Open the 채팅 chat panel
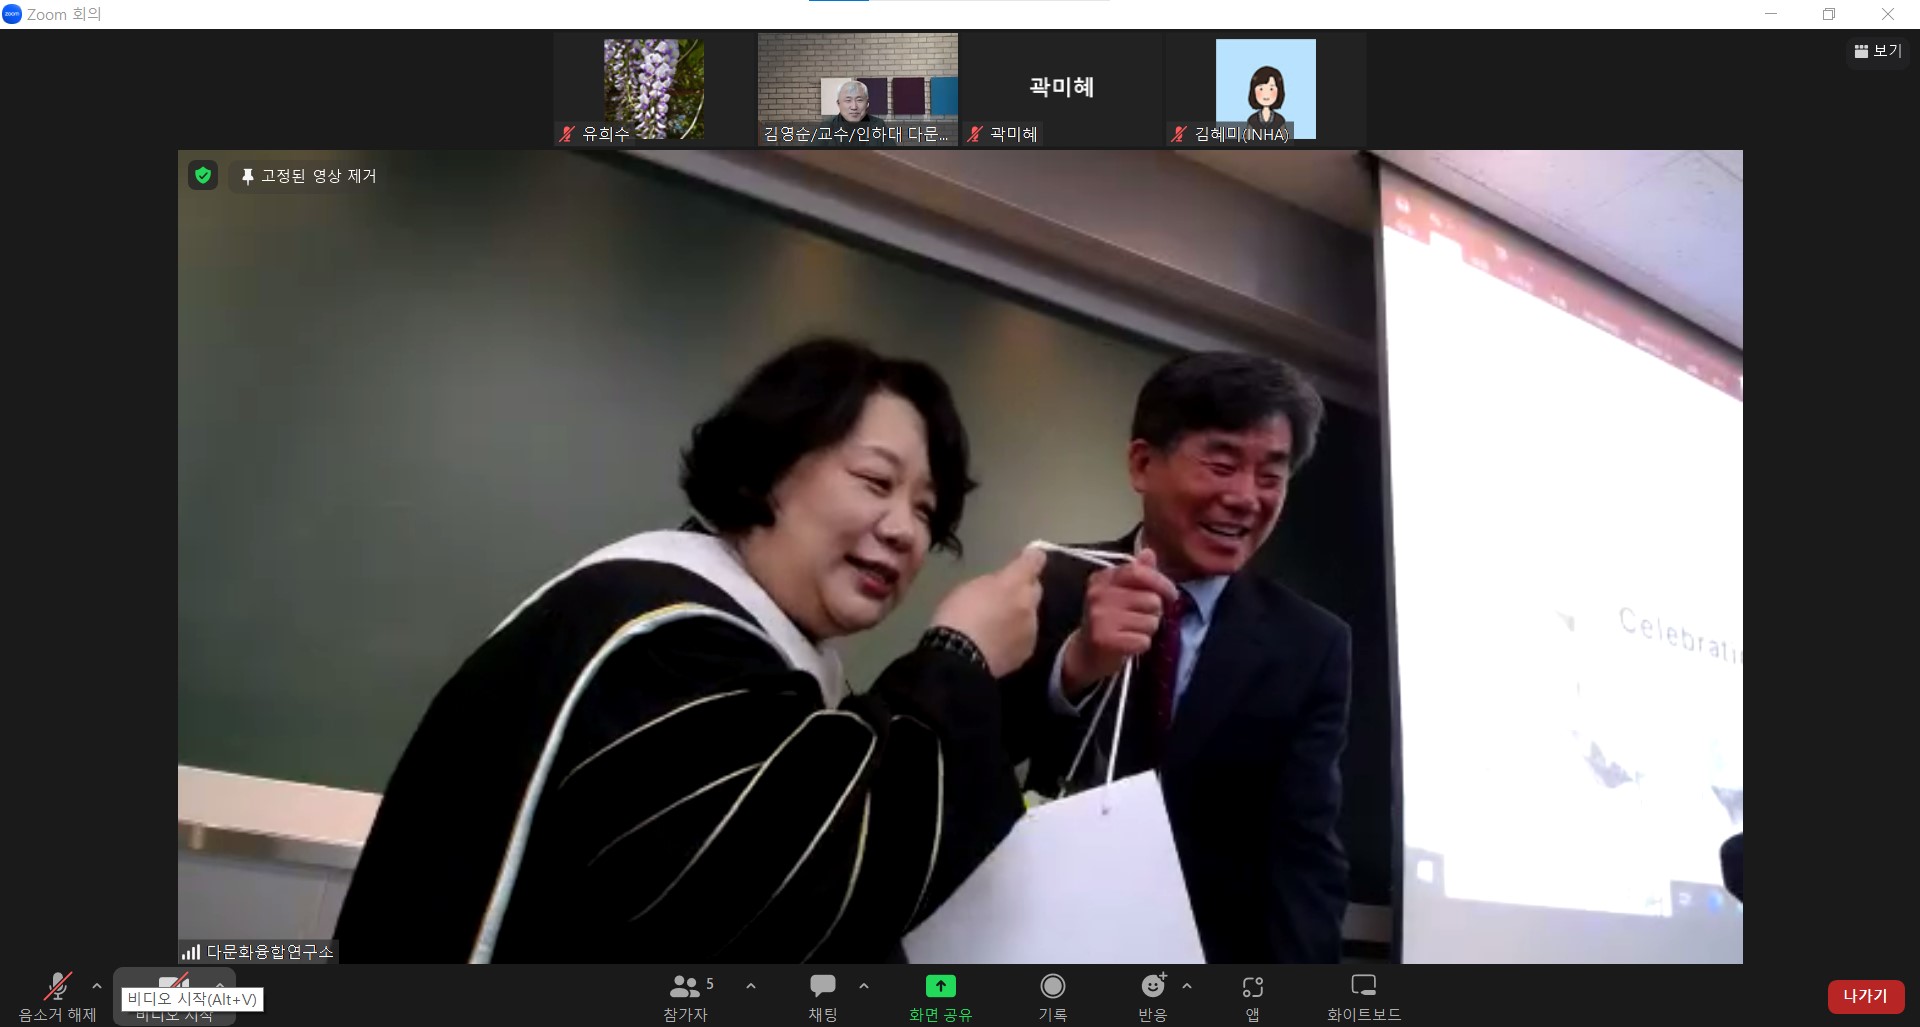 [823, 996]
